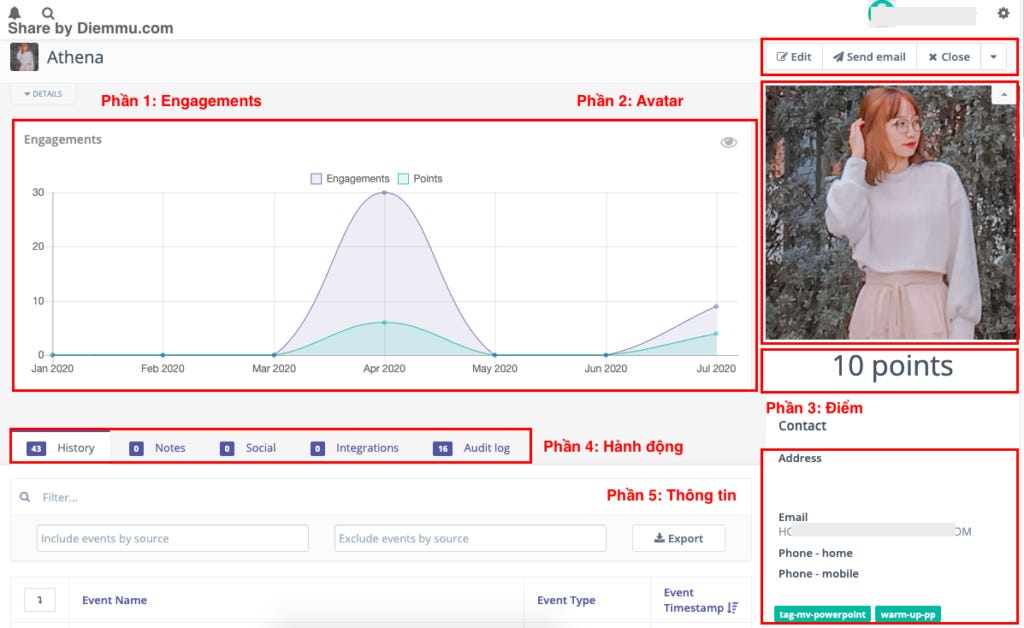Click the contact email address value
The height and width of the screenshot is (628, 1024).
tap(874, 531)
